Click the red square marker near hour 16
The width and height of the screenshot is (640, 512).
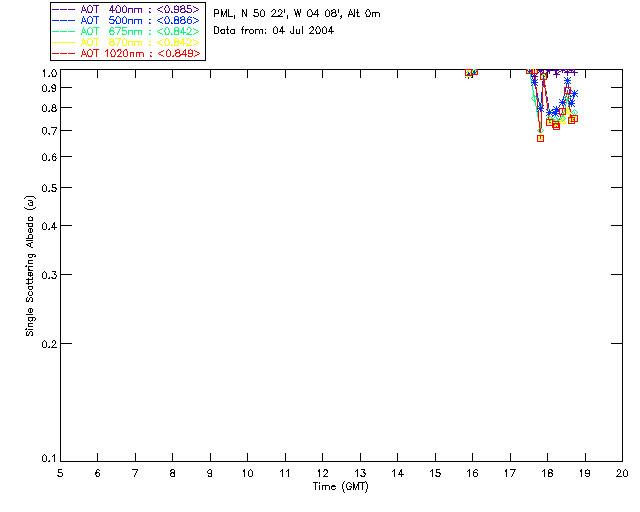469,73
